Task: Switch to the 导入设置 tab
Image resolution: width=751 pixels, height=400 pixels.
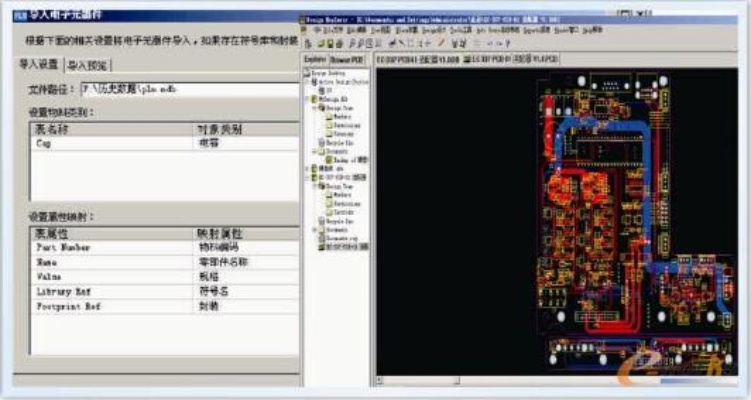Action: [38, 64]
